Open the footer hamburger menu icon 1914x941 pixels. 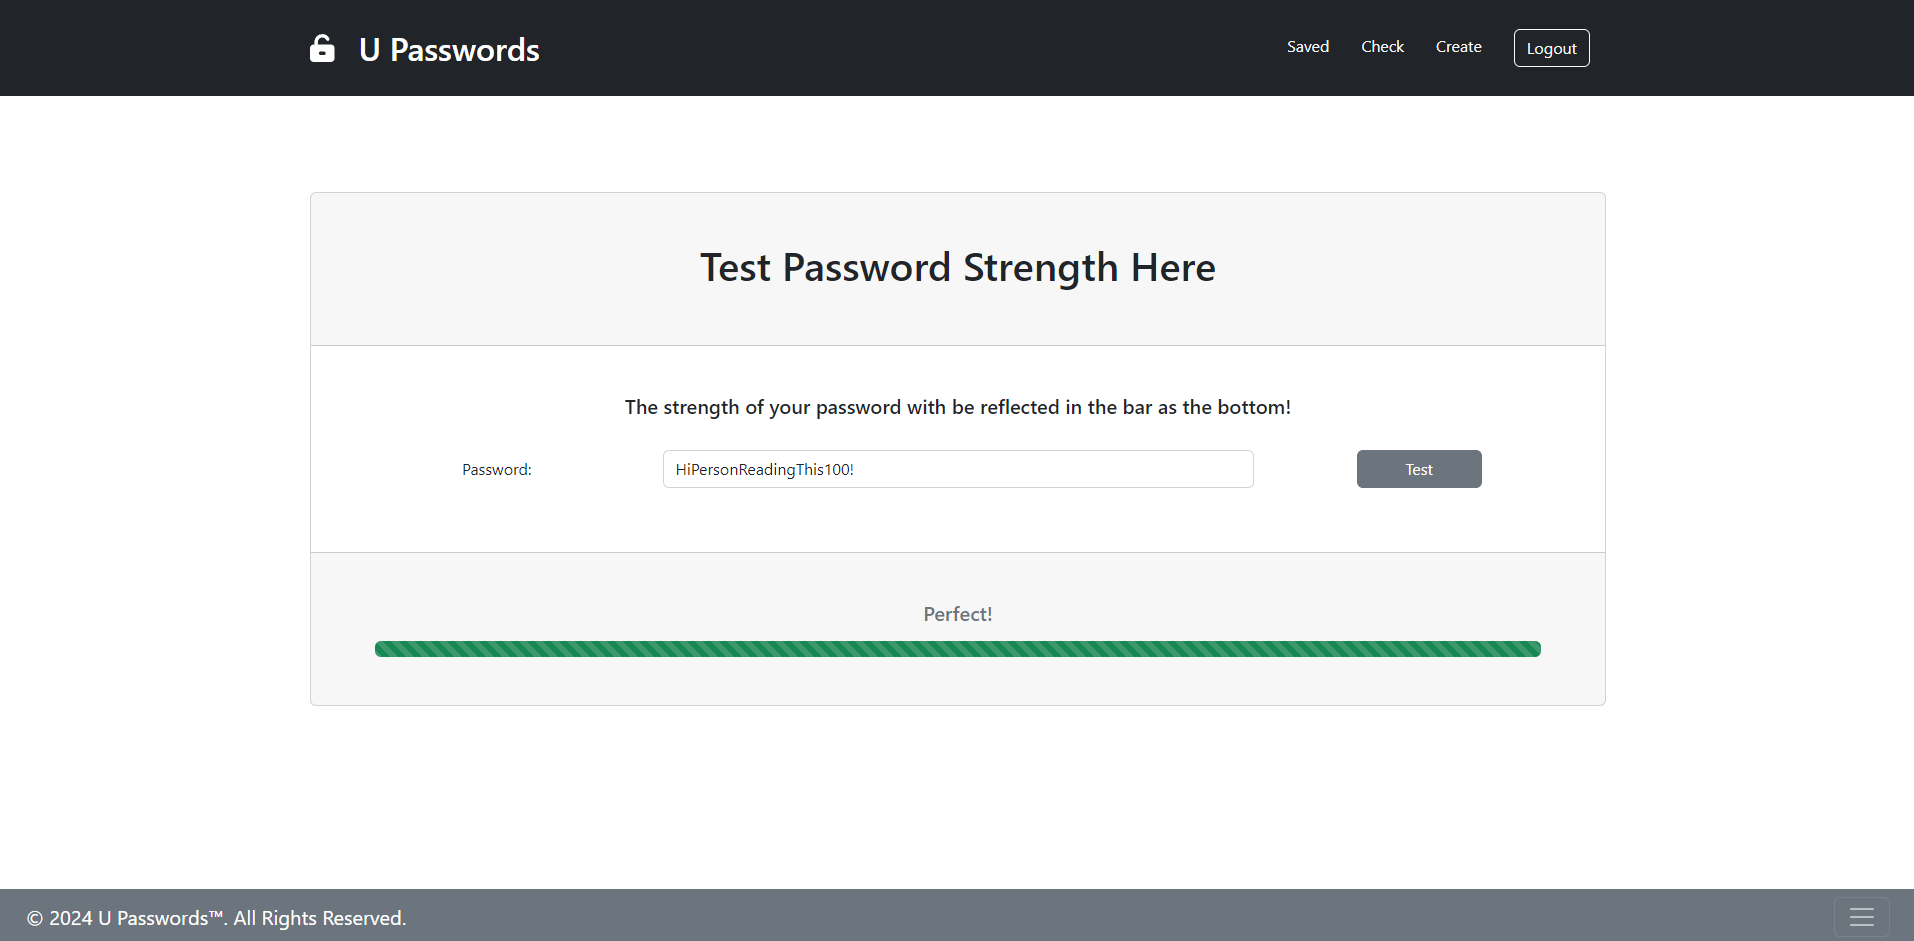(x=1861, y=917)
